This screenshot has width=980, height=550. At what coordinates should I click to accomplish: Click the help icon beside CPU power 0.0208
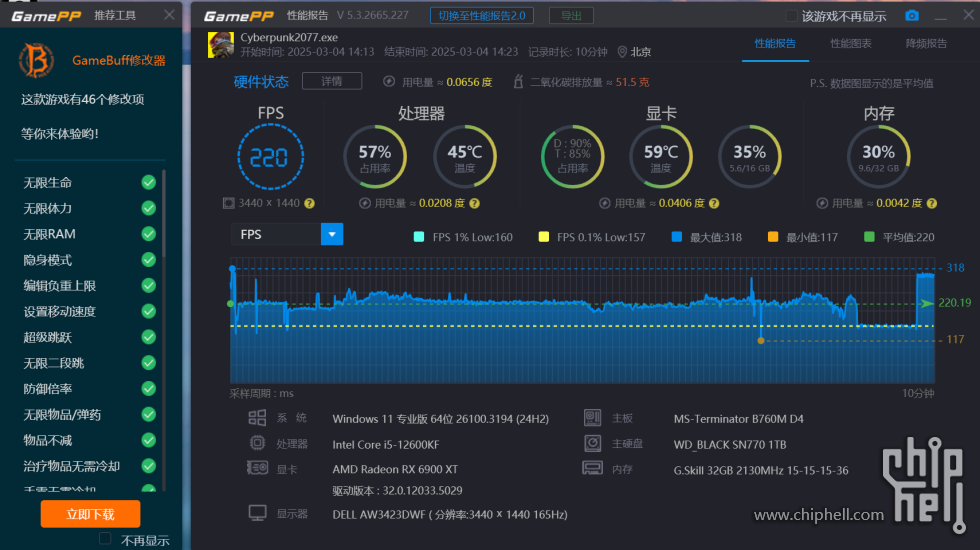(x=474, y=203)
